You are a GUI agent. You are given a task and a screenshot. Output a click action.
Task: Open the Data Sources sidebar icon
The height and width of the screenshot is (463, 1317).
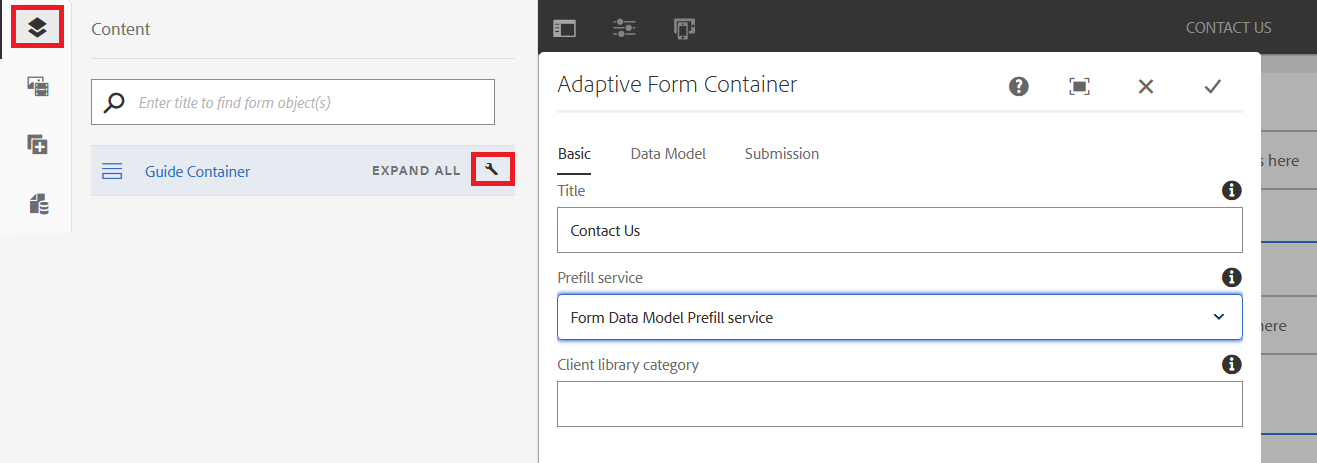[x=37, y=204]
